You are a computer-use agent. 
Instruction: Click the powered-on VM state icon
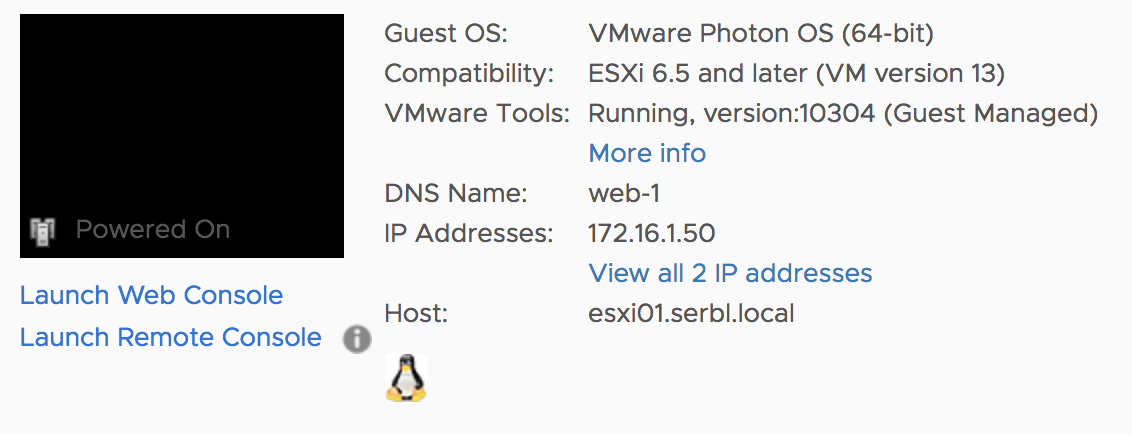pyautogui.click(x=43, y=230)
